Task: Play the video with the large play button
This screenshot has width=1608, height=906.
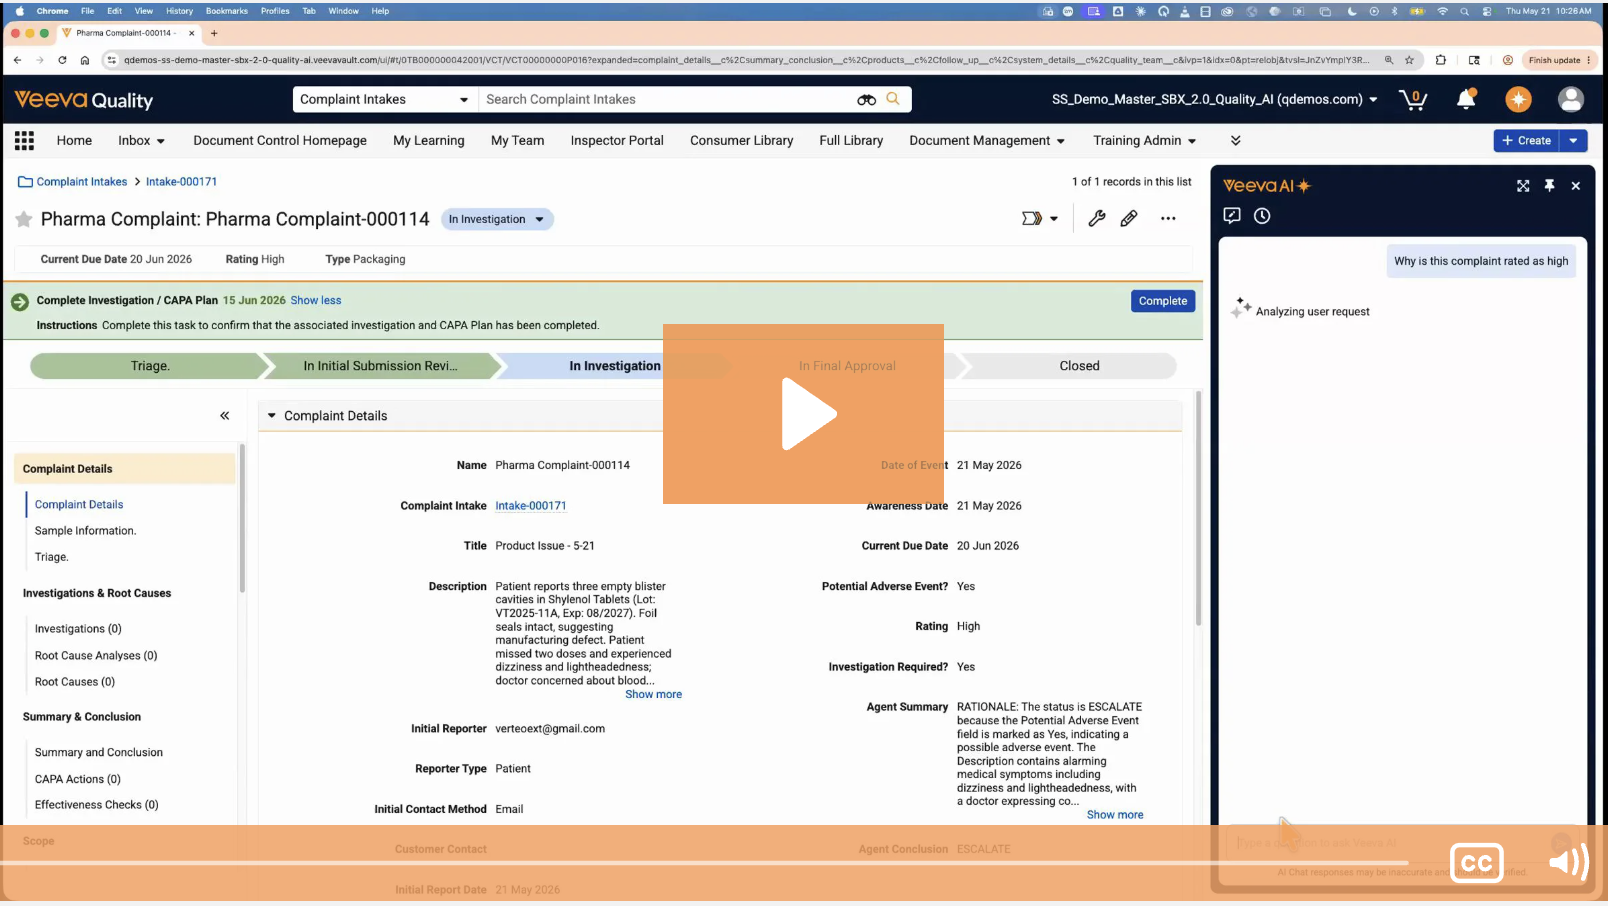Action: 803,414
